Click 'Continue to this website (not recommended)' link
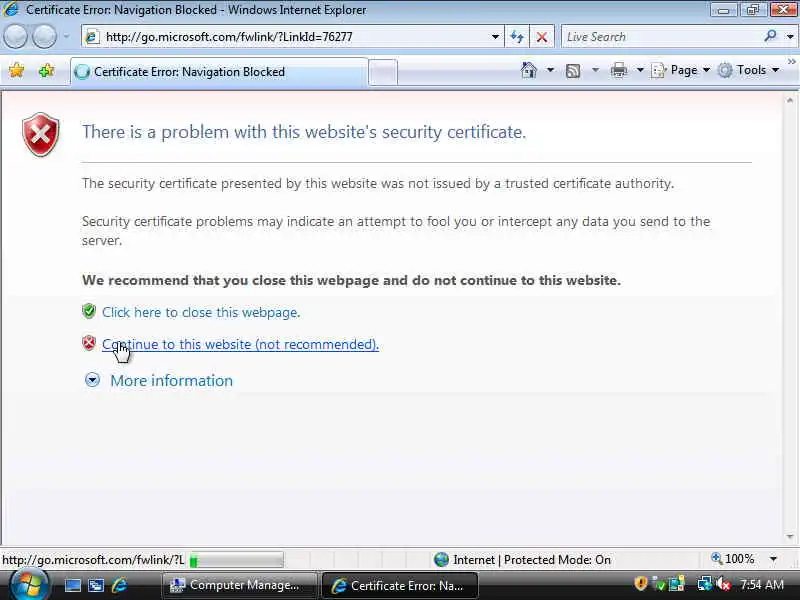This screenshot has height=600, width=800. coord(240,344)
